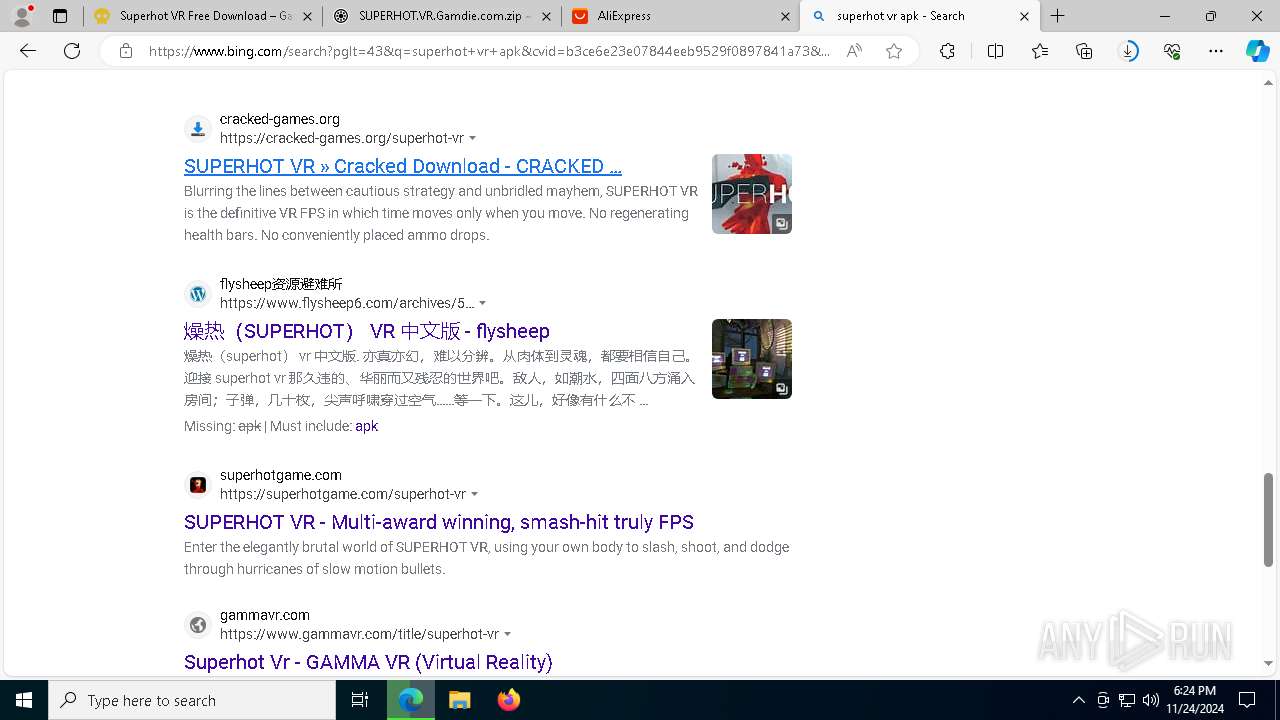Expand cracked-games.org result options arrow
1280x720 pixels.
coord(473,138)
